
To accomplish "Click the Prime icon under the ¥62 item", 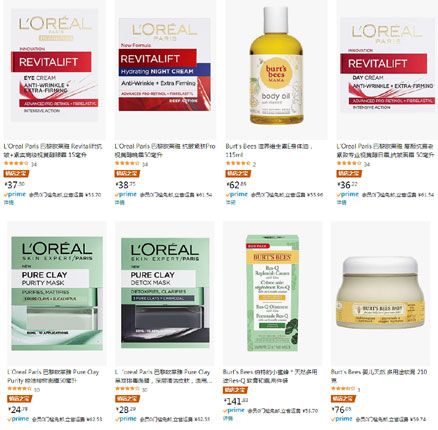I will (237, 194).
